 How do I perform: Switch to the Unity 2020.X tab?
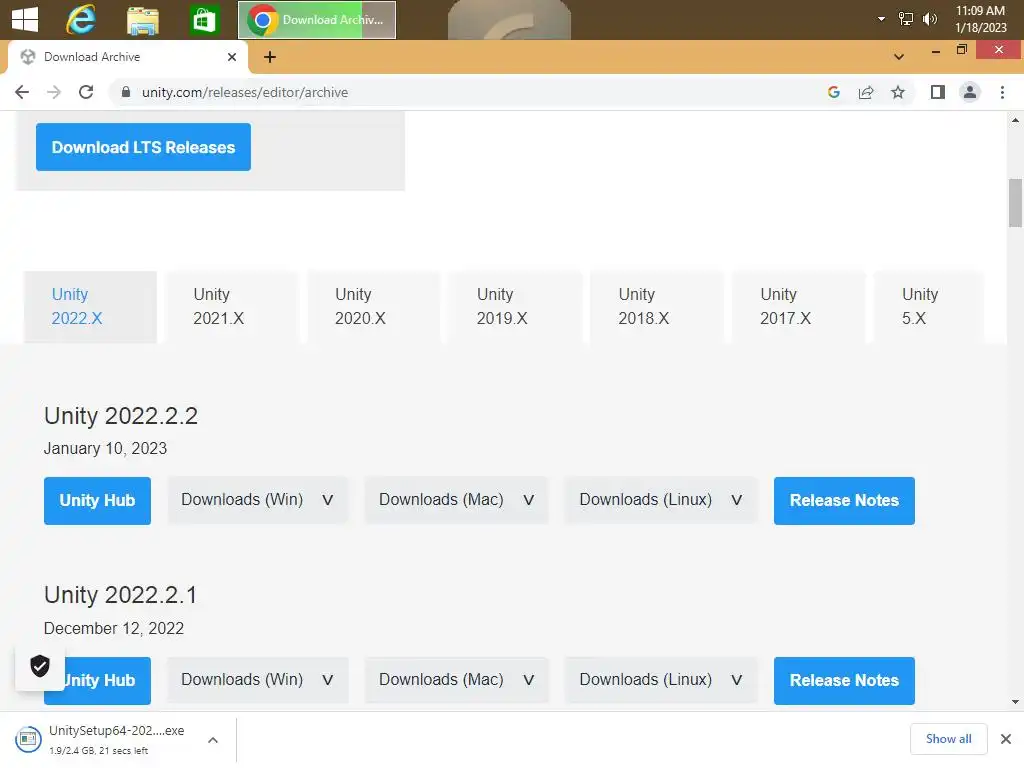374,306
